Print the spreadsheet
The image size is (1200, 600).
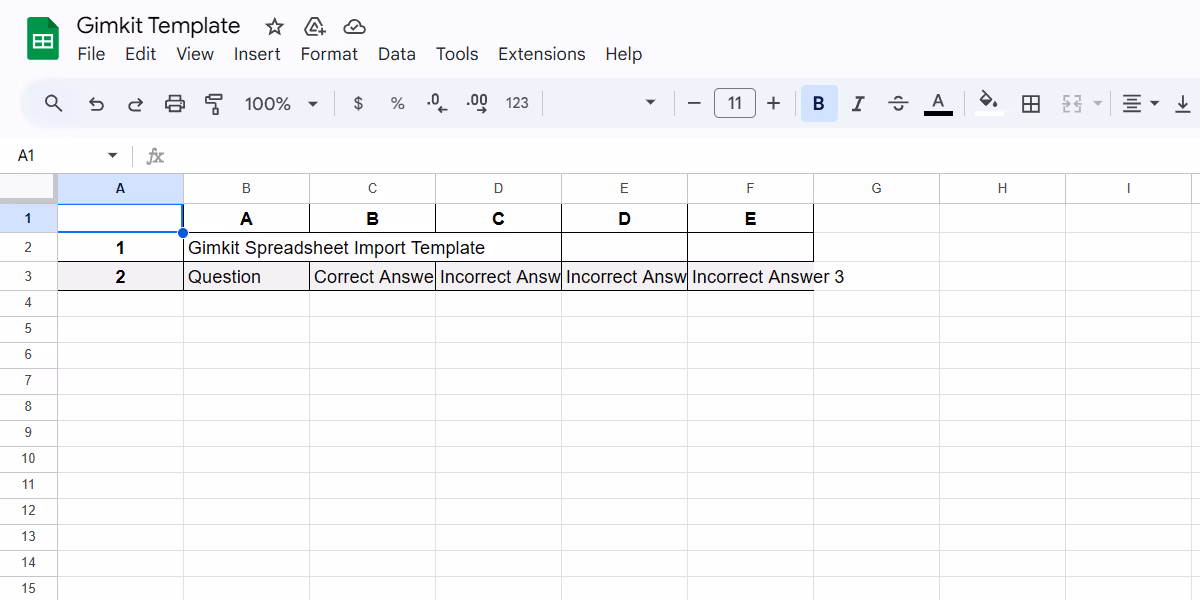tap(175, 103)
